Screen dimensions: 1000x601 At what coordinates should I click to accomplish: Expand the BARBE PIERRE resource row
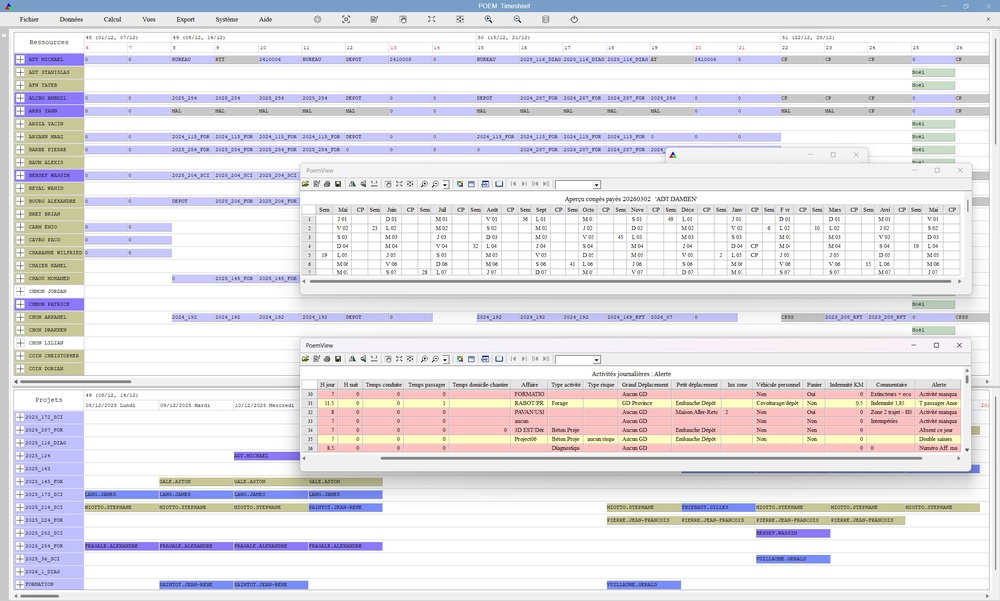[x=20, y=149]
